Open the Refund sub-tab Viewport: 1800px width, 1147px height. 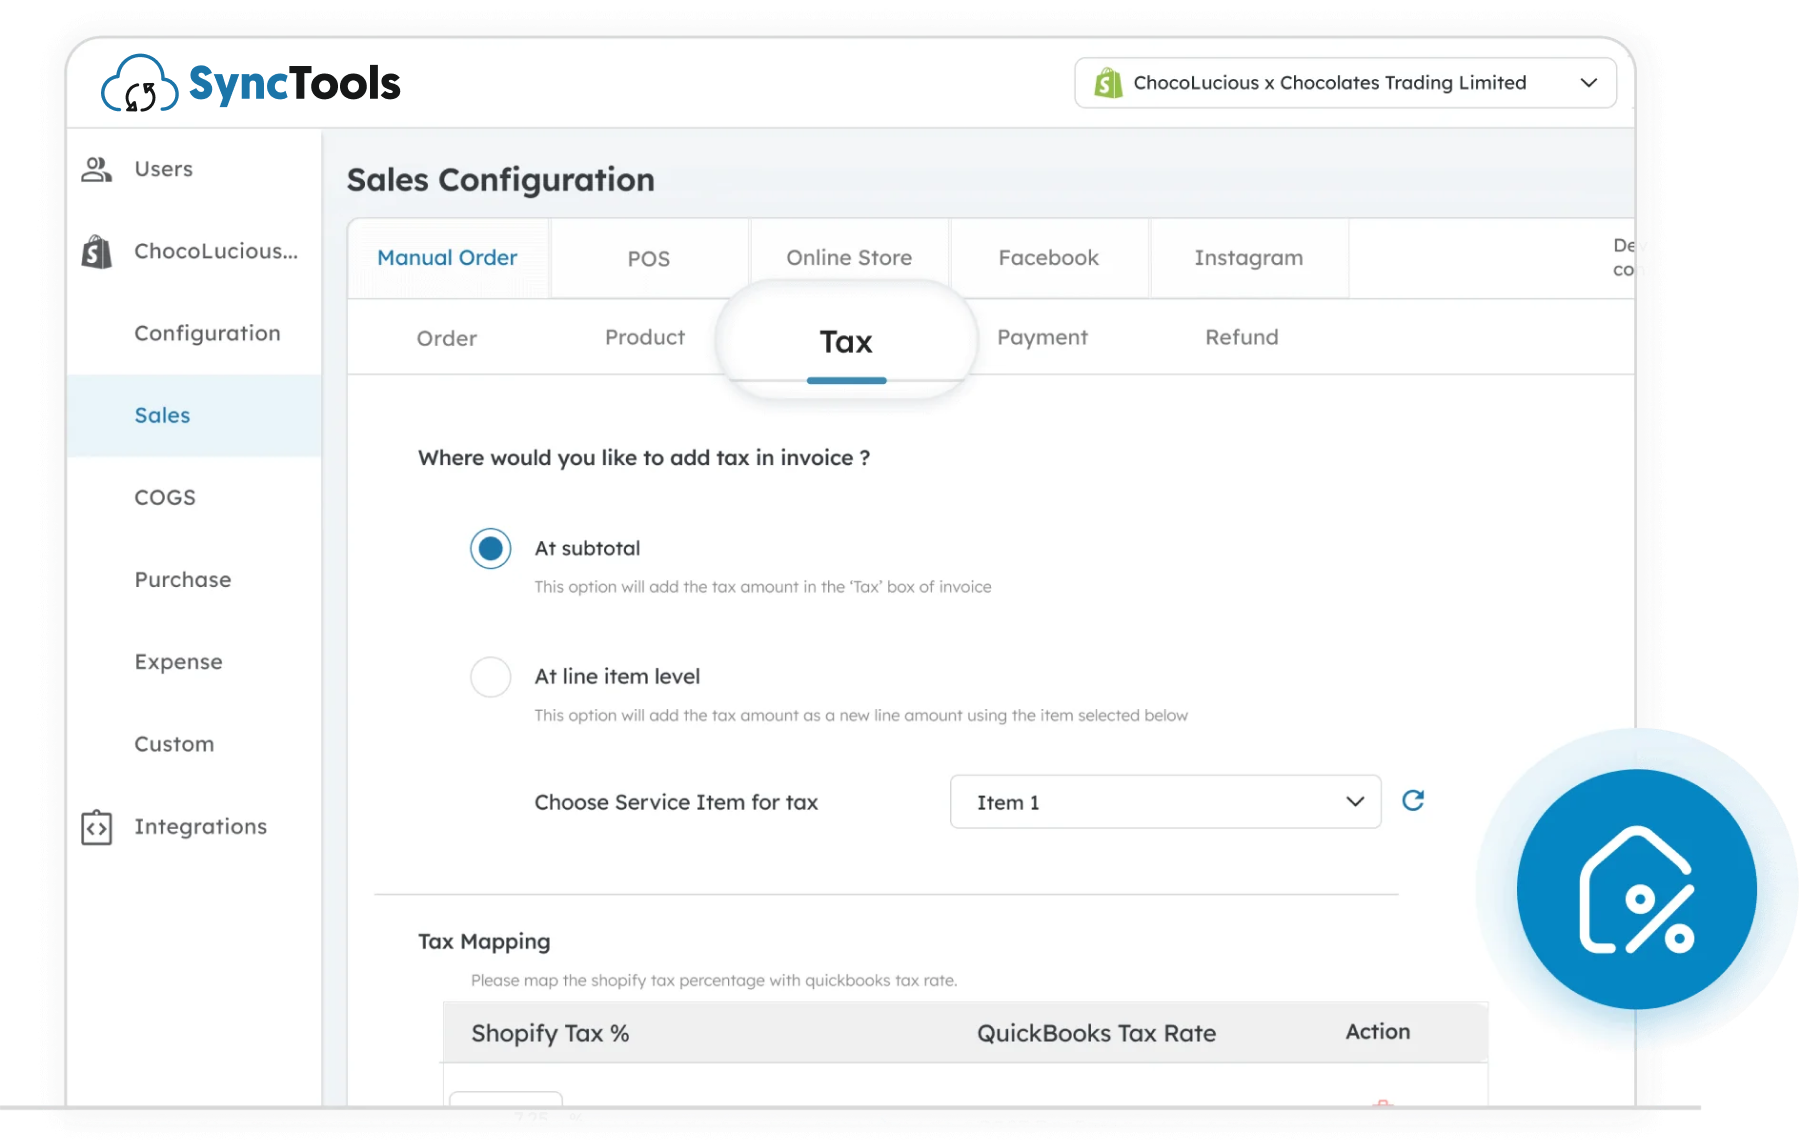pyautogui.click(x=1241, y=338)
